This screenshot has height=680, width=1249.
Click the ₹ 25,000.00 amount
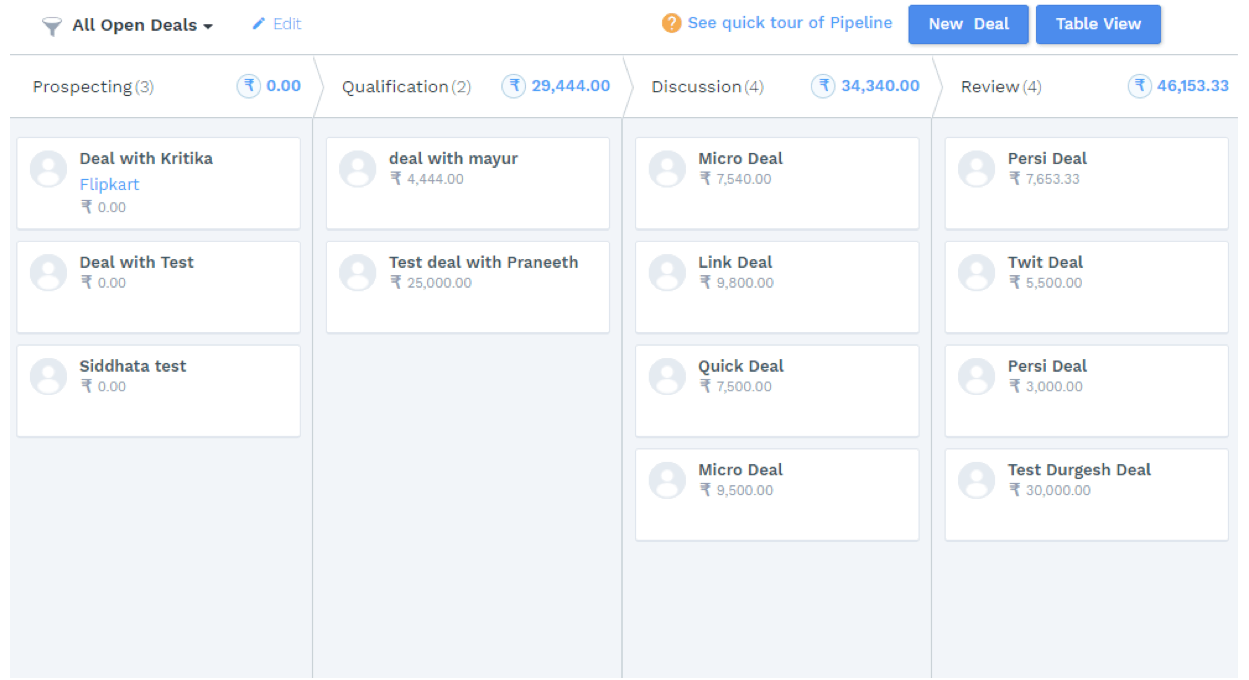coord(431,283)
